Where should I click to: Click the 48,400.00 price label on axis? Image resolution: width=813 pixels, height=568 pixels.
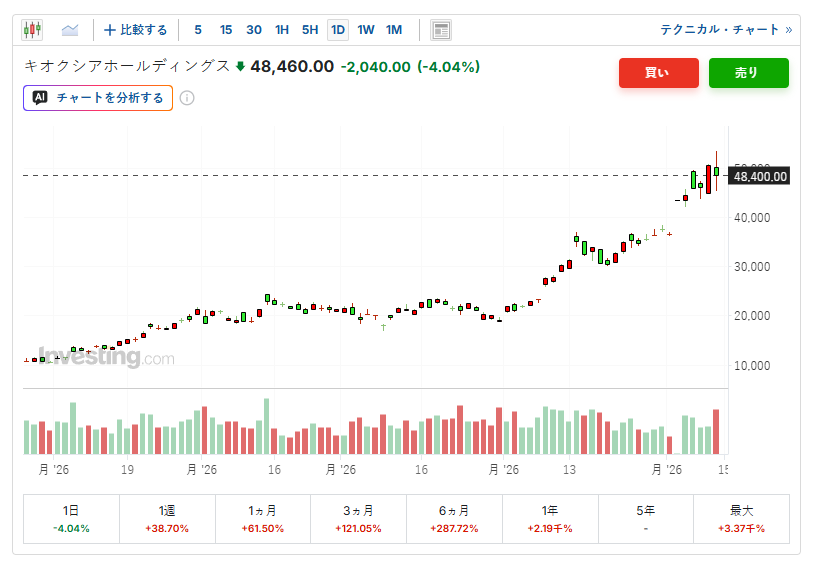click(760, 176)
